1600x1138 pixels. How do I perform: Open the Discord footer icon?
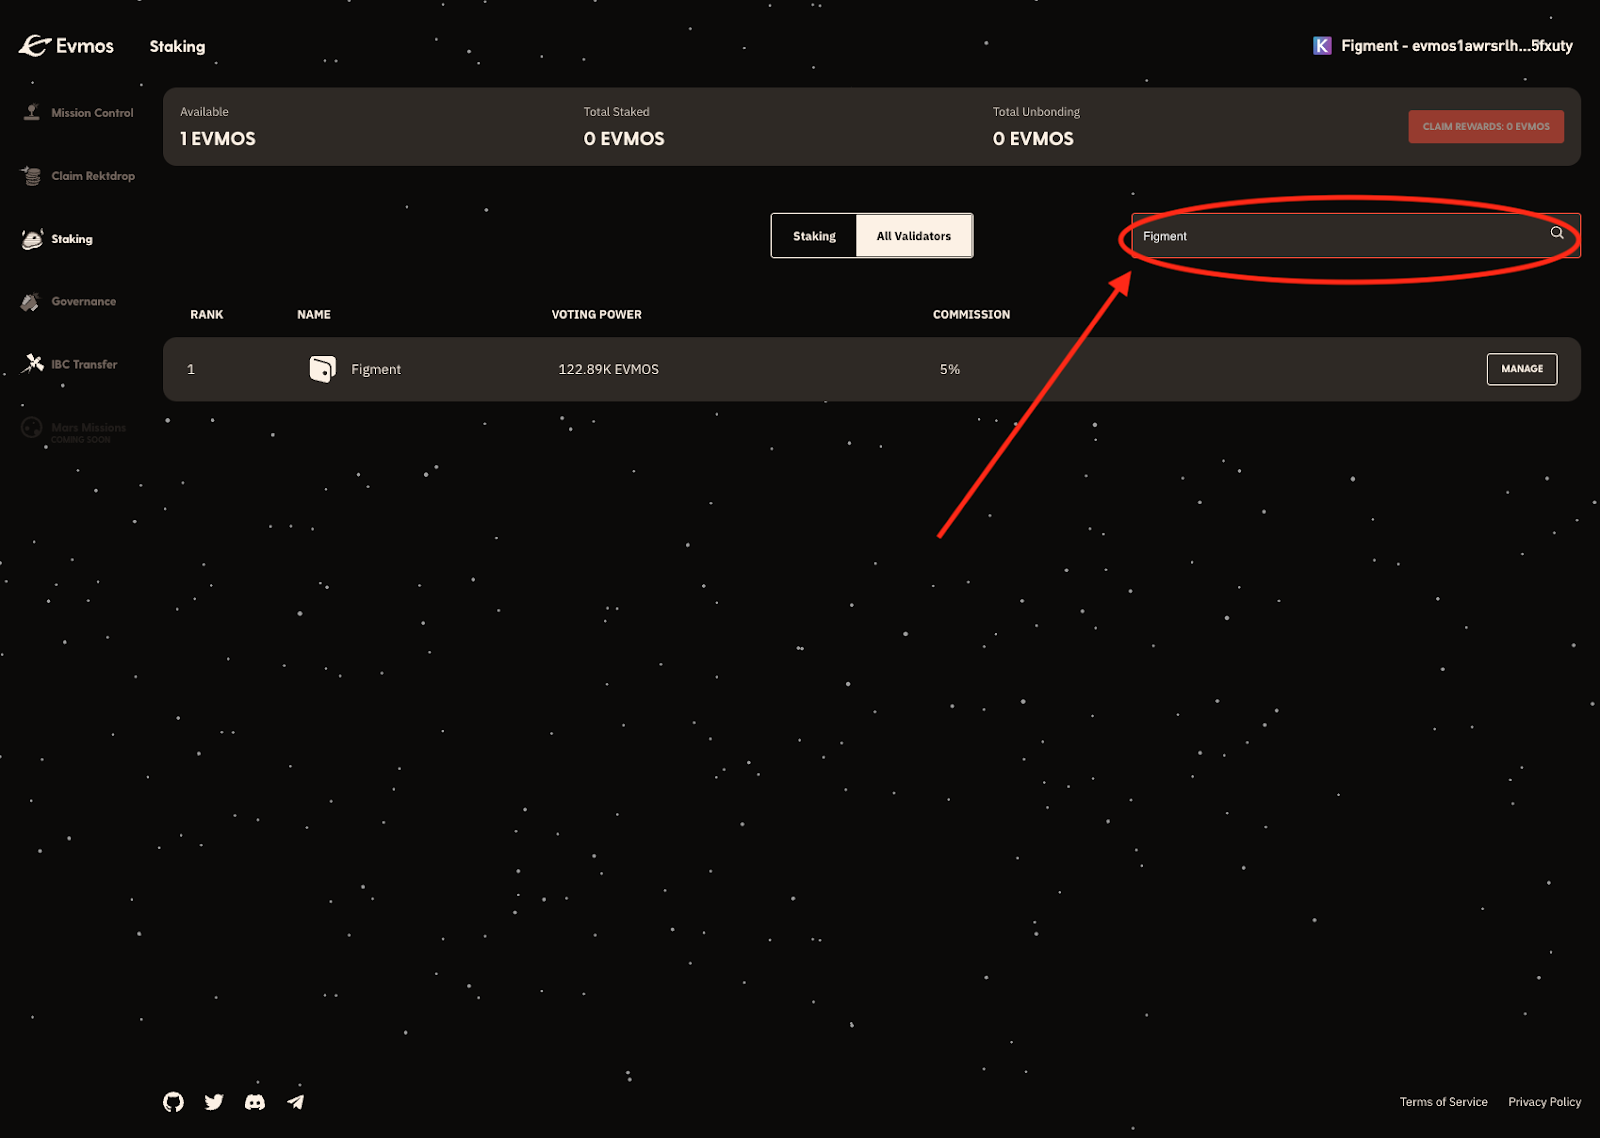pos(255,1102)
